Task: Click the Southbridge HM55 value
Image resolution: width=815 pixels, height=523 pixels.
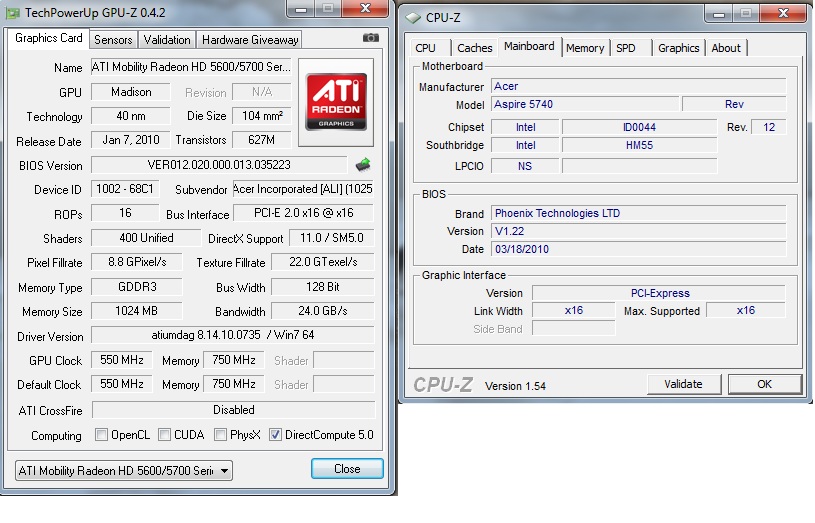Action: (x=639, y=145)
